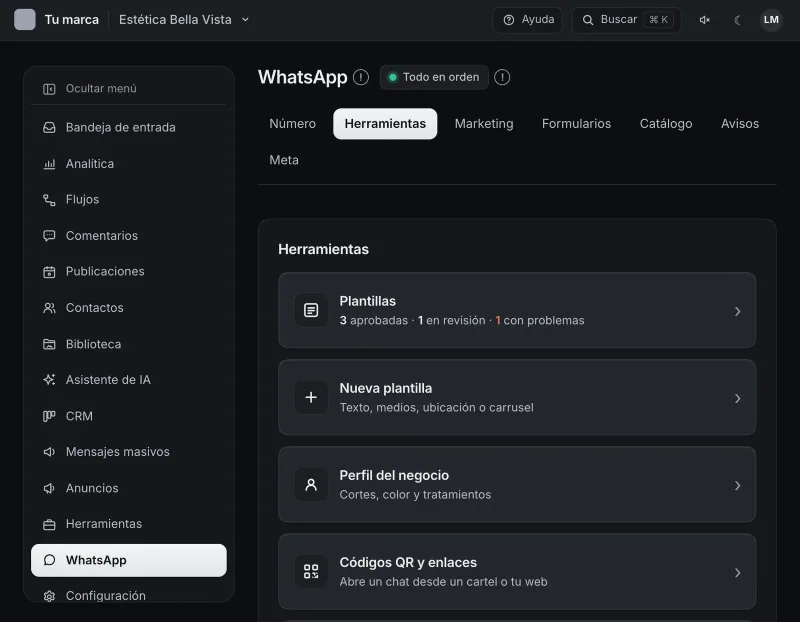Click the Todo en orden status badge

(x=434, y=77)
